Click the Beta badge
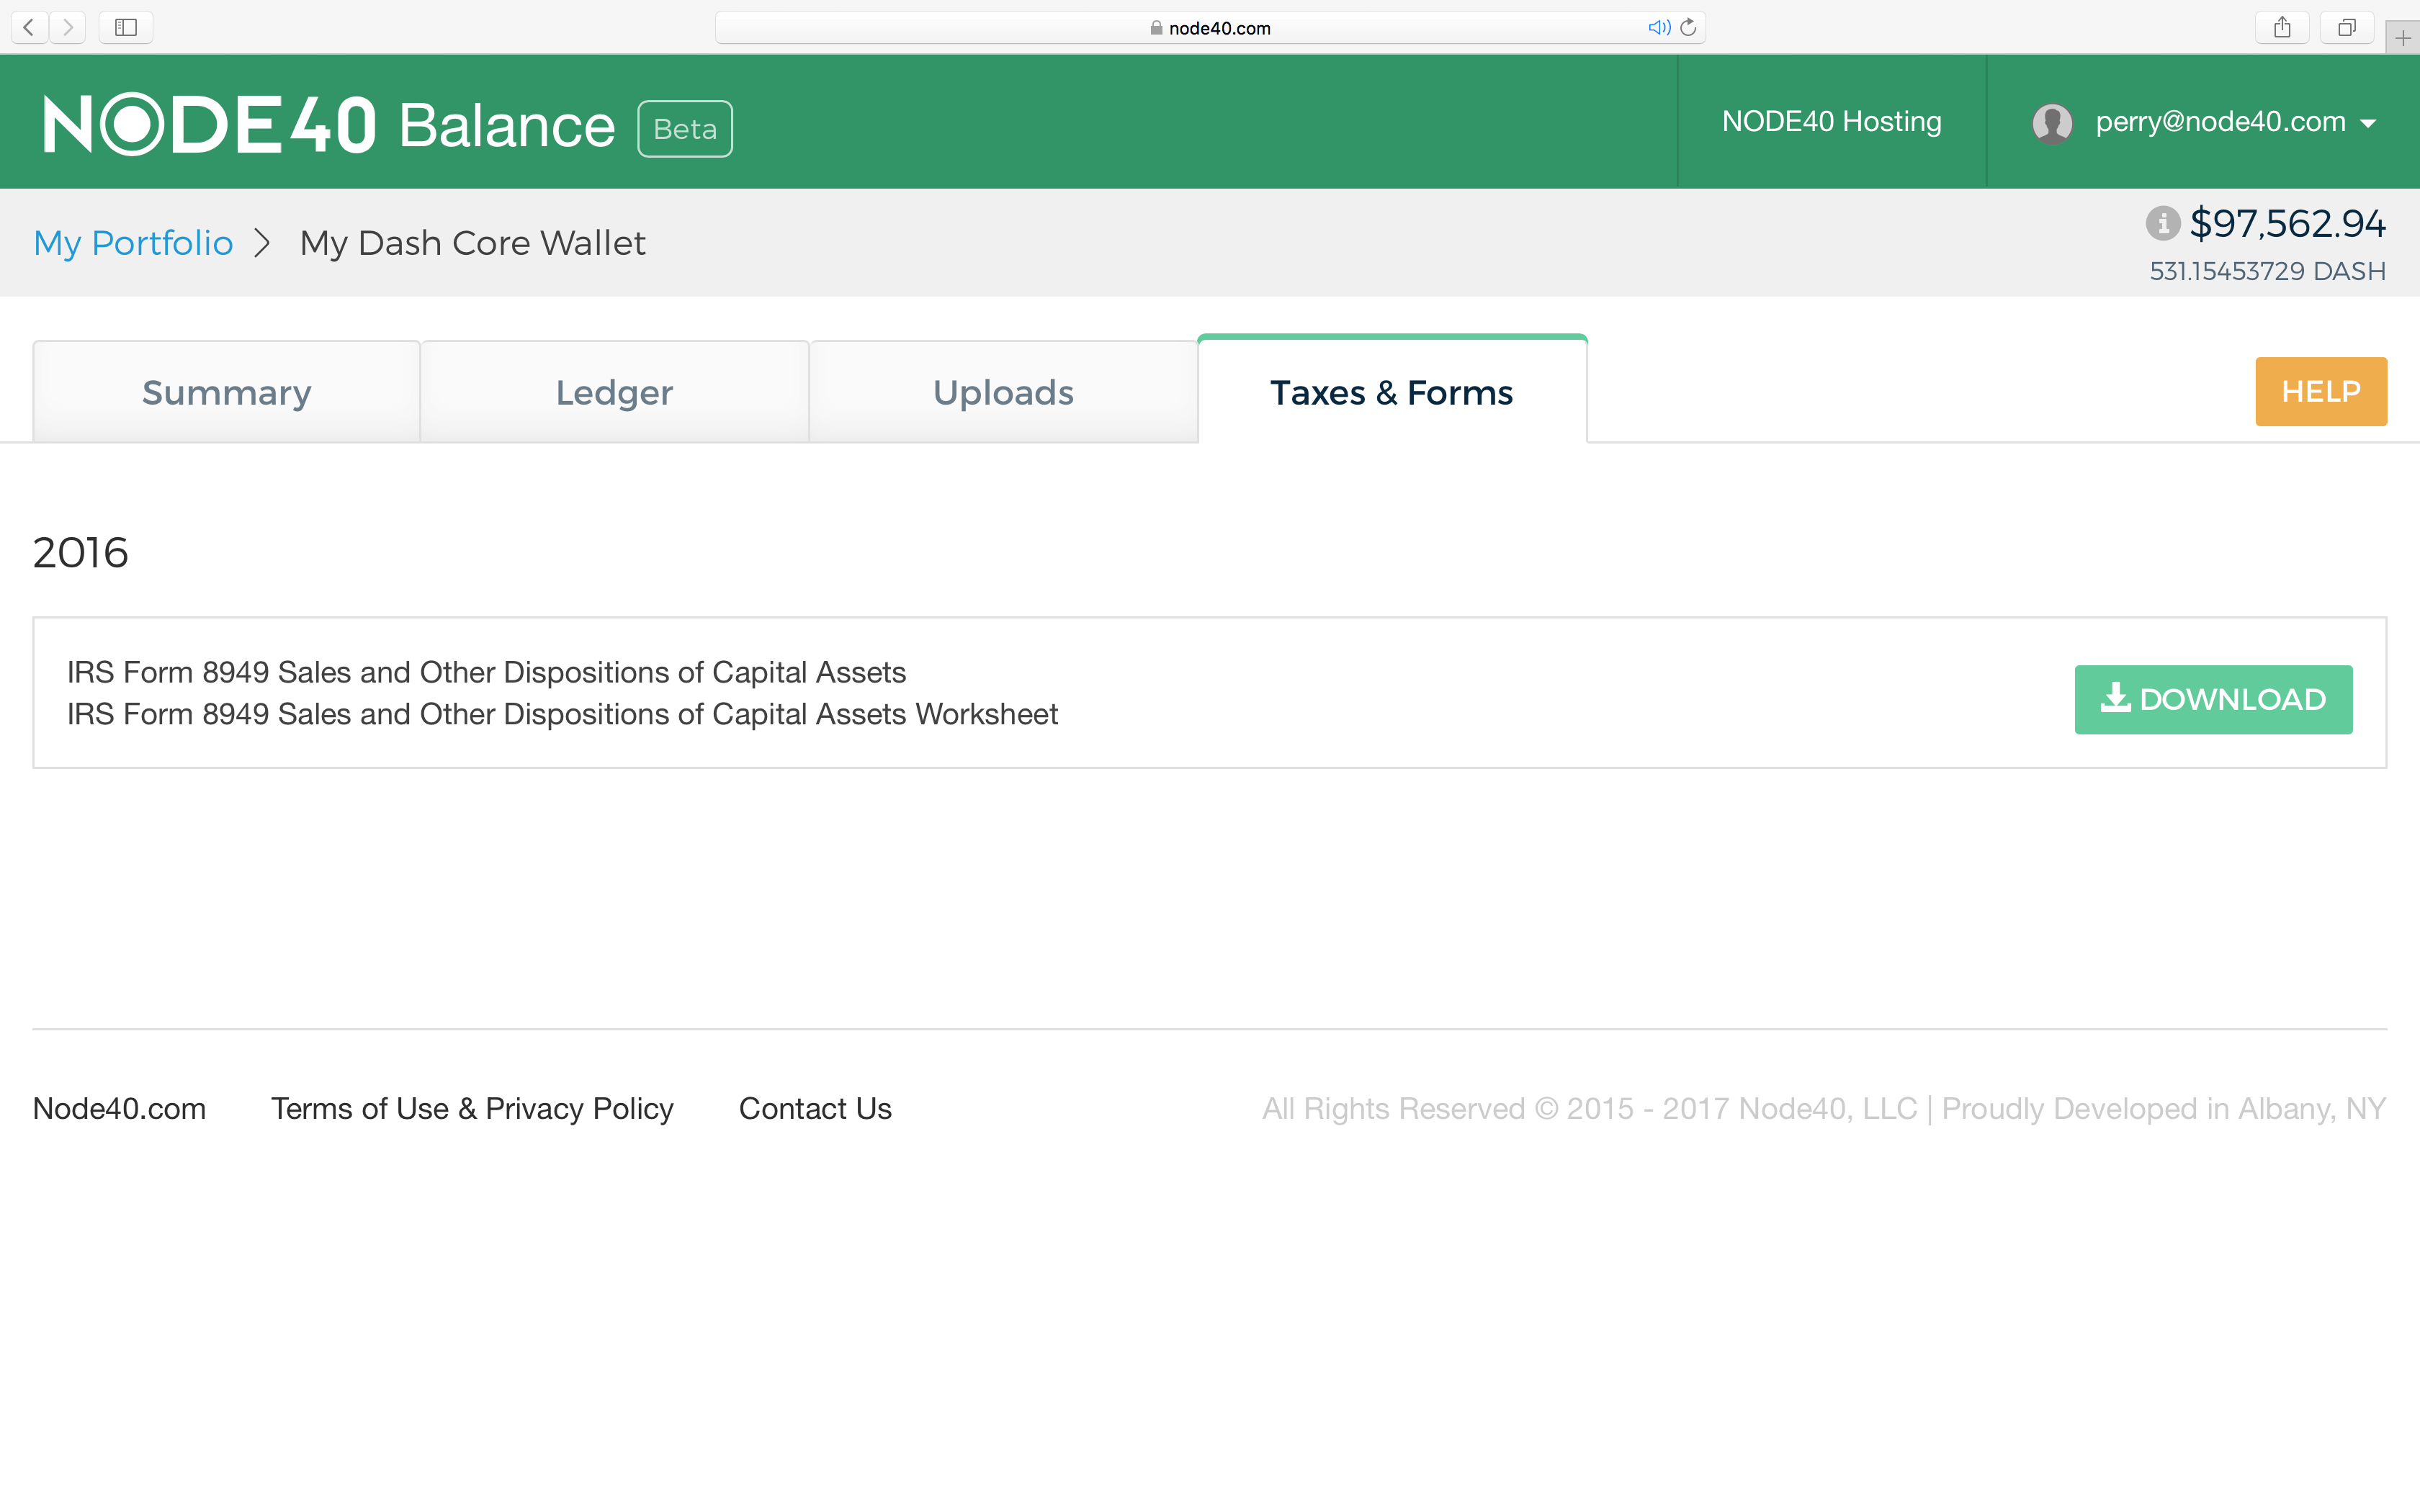This screenshot has height=1512, width=2420. point(685,128)
